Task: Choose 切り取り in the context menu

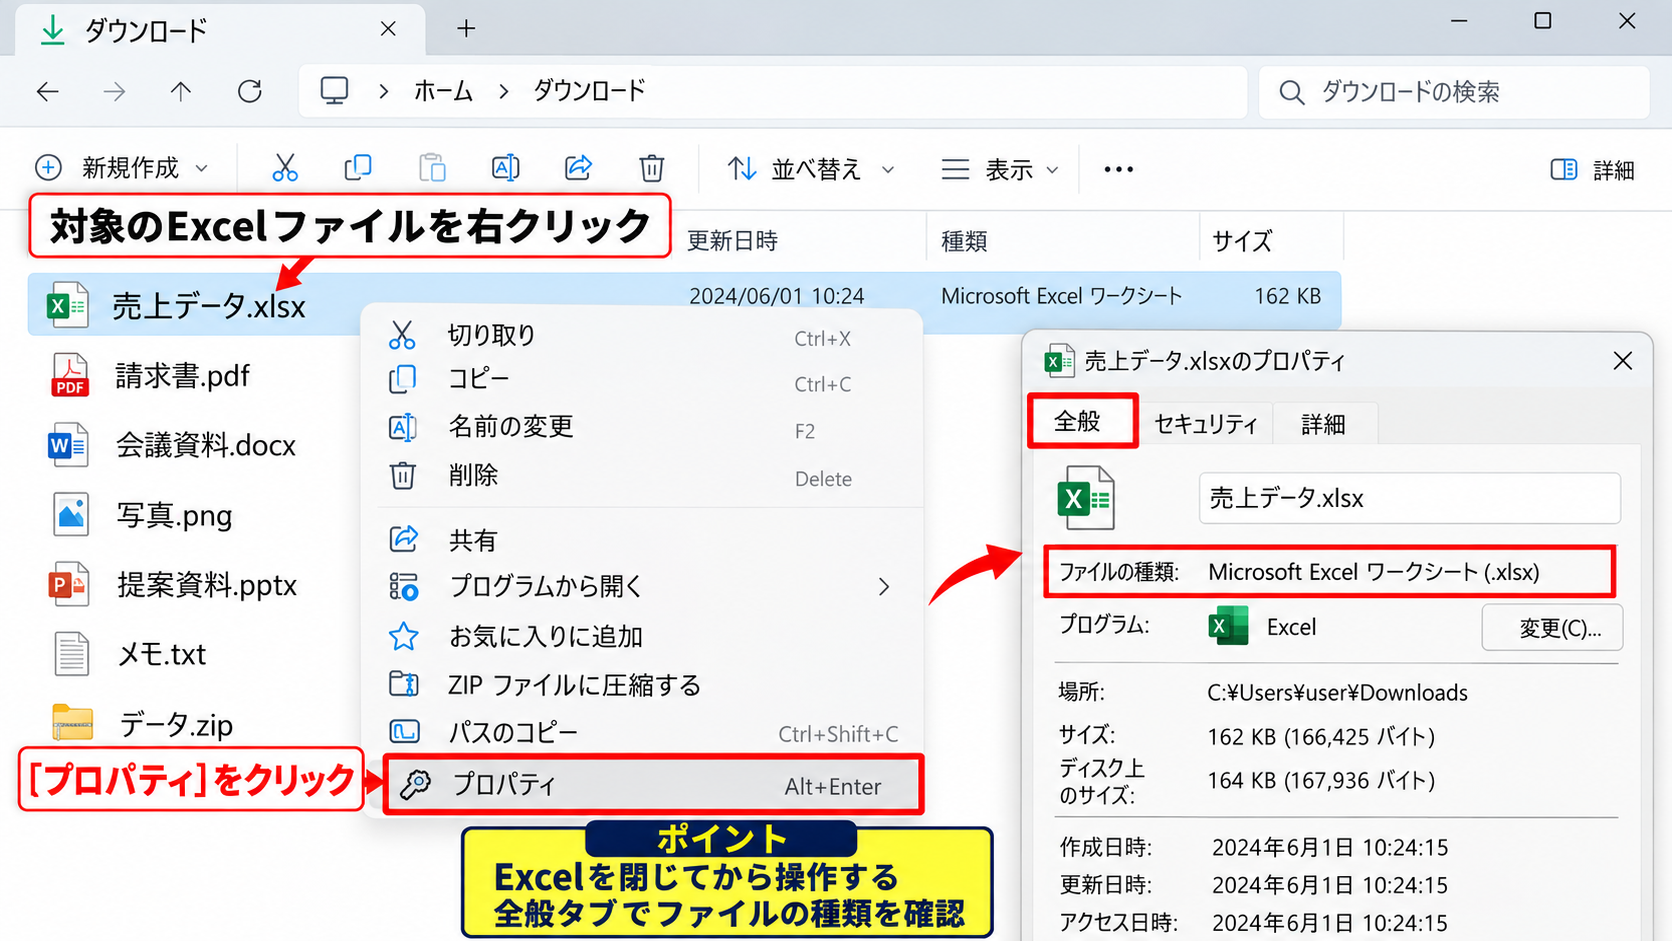Action: point(640,337)
